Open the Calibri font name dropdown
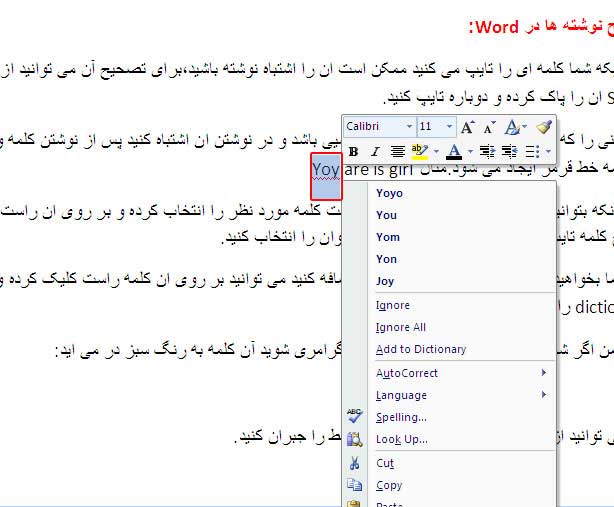The height and width of the screenshot is (507, 614). coord(409,127)
